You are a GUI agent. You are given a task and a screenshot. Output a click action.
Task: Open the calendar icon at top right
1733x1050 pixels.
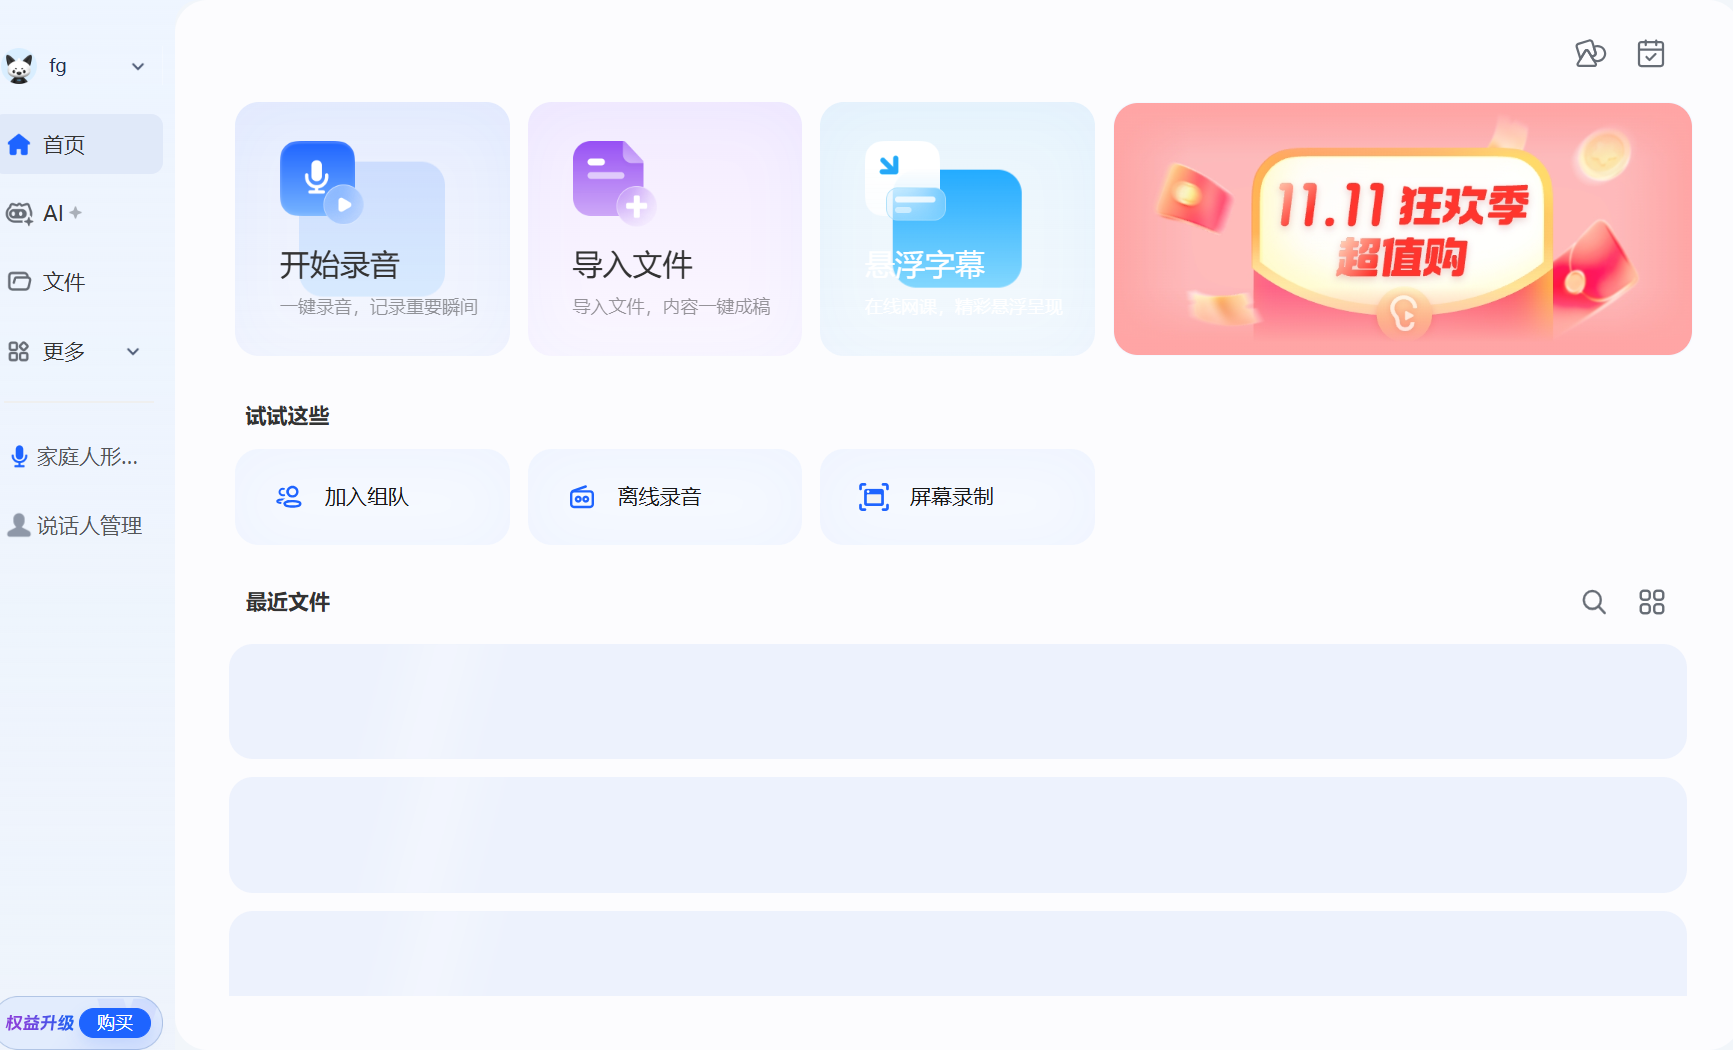(1650, 54)
